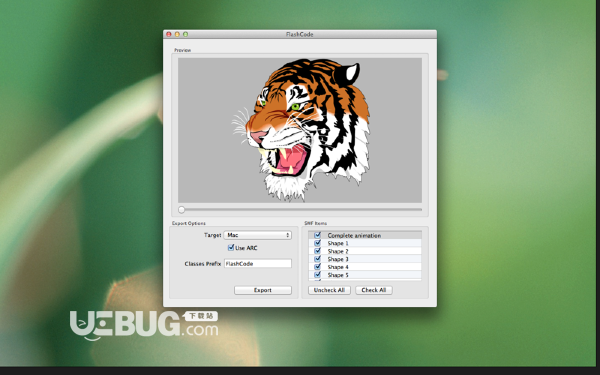Select the Shape 3 row label

point(338,259)
